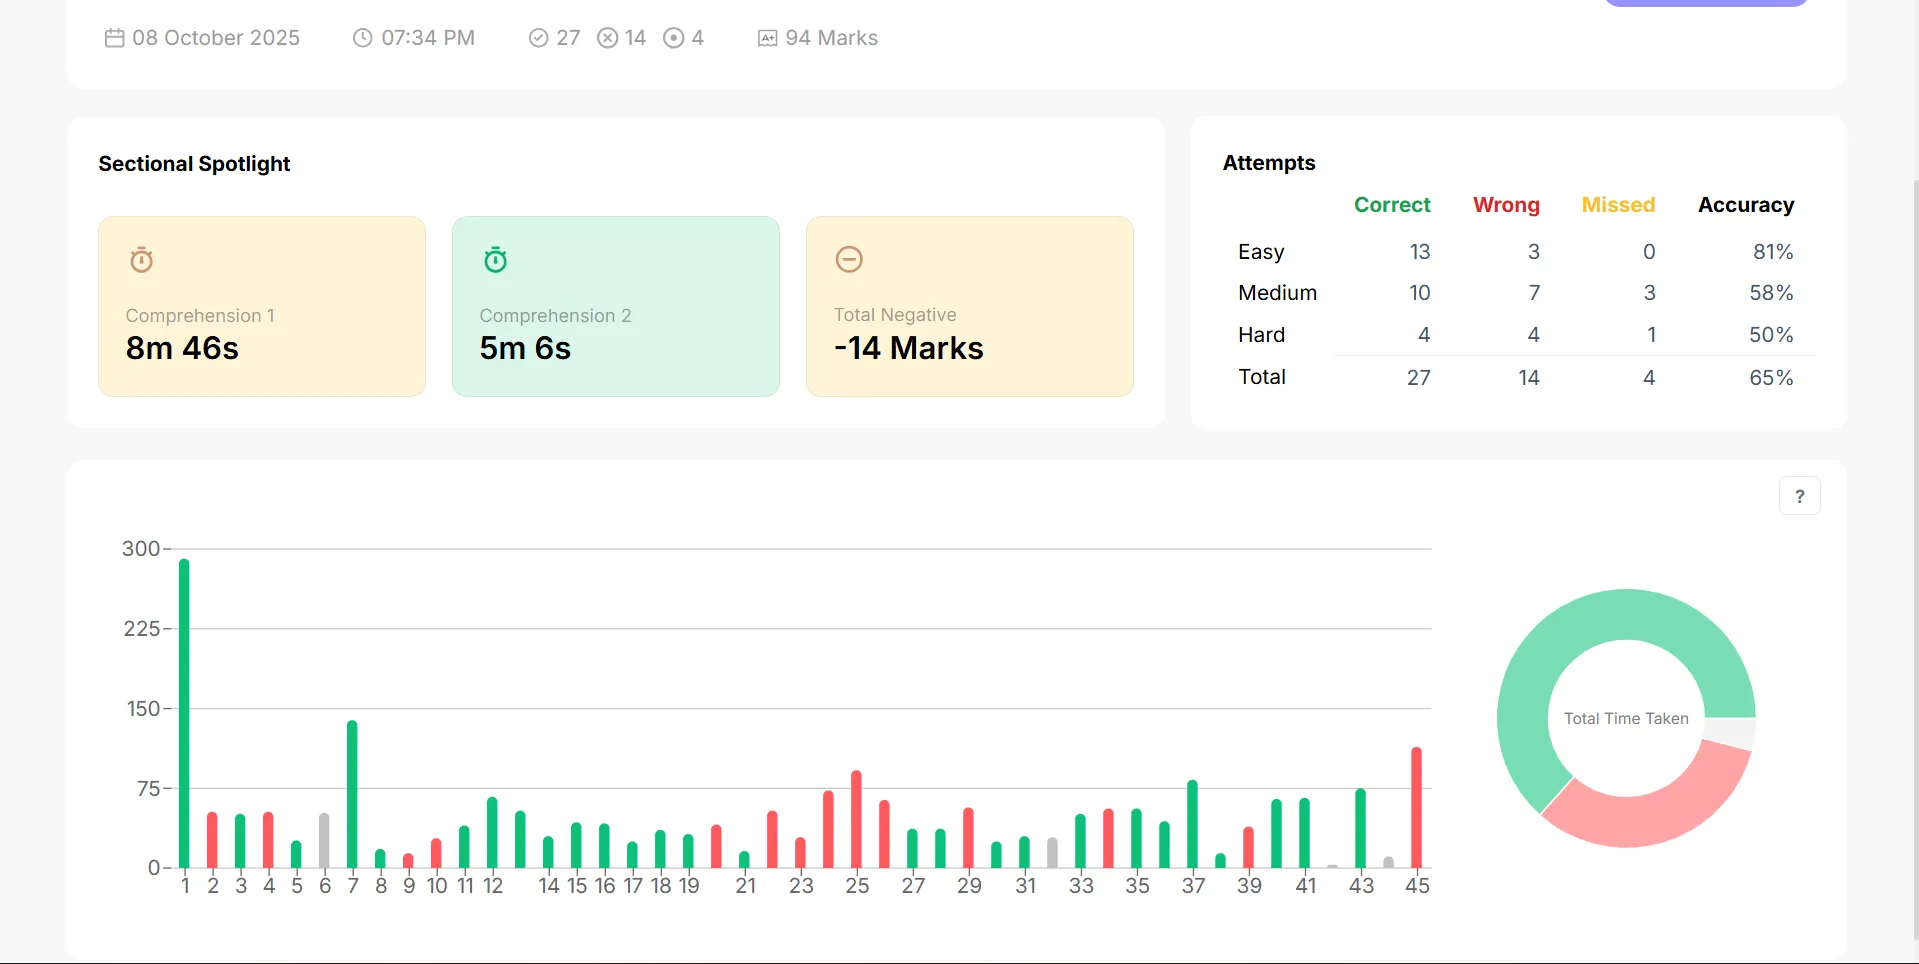Viewport: 1919px width, 964px height.
Task: Click the green bar for question 7
Action: [352, 794]
